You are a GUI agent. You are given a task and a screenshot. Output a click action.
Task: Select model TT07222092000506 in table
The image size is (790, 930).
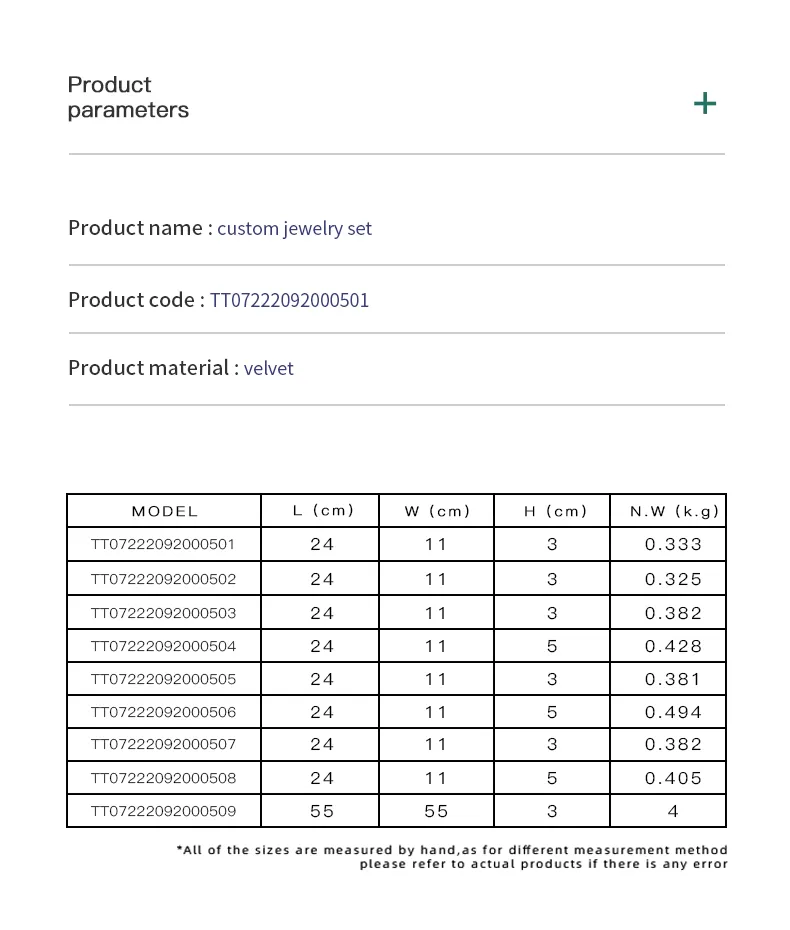coord(163,712)
